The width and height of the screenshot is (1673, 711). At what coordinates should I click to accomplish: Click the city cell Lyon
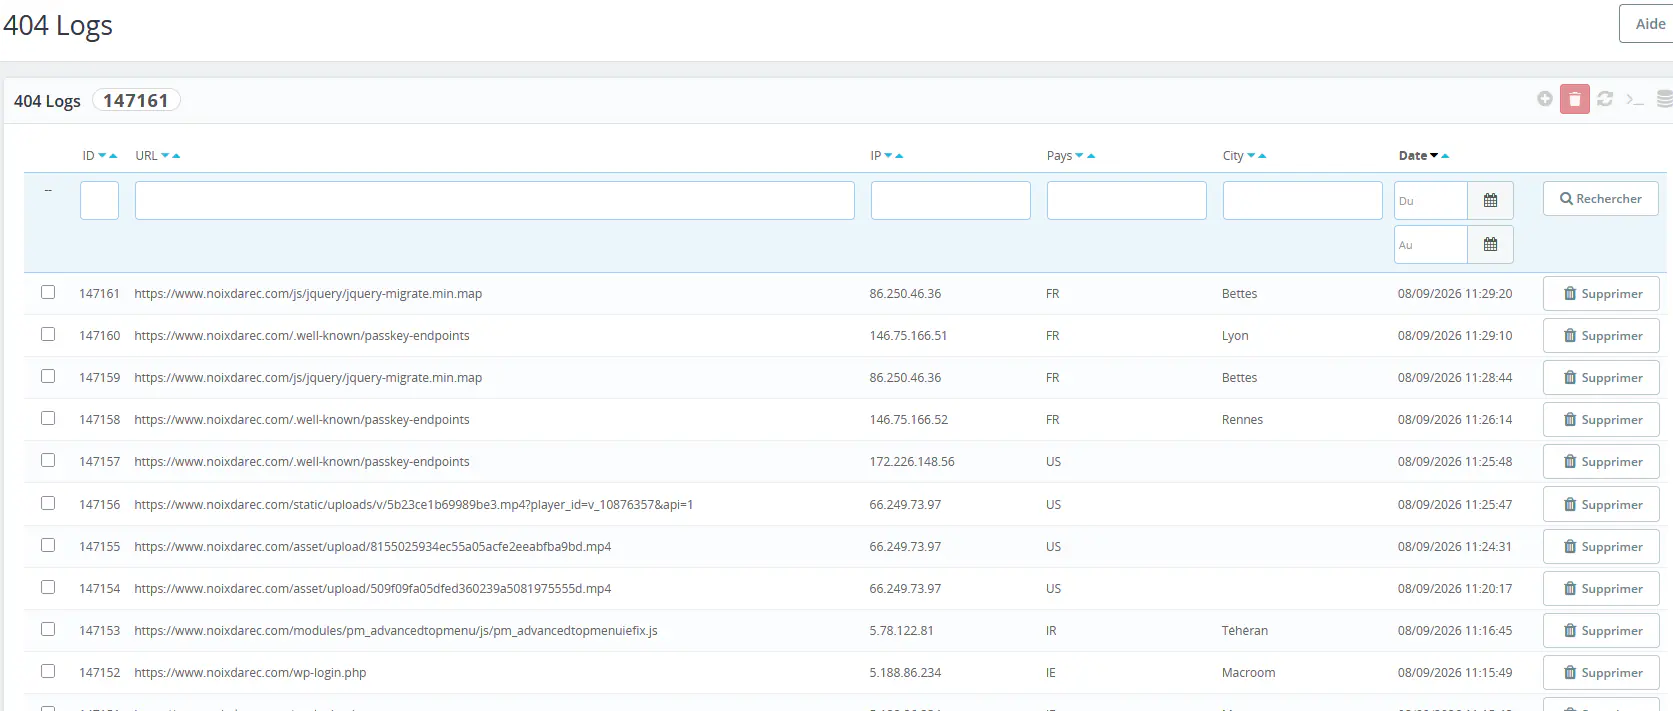tap(1235, 336)
